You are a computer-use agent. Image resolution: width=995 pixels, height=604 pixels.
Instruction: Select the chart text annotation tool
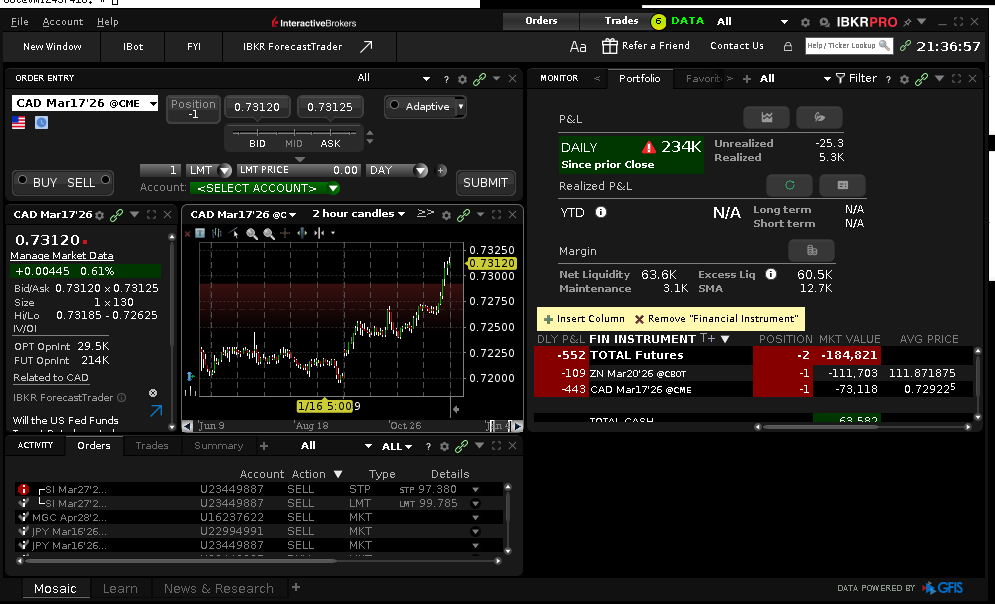[x=200, y=233]
